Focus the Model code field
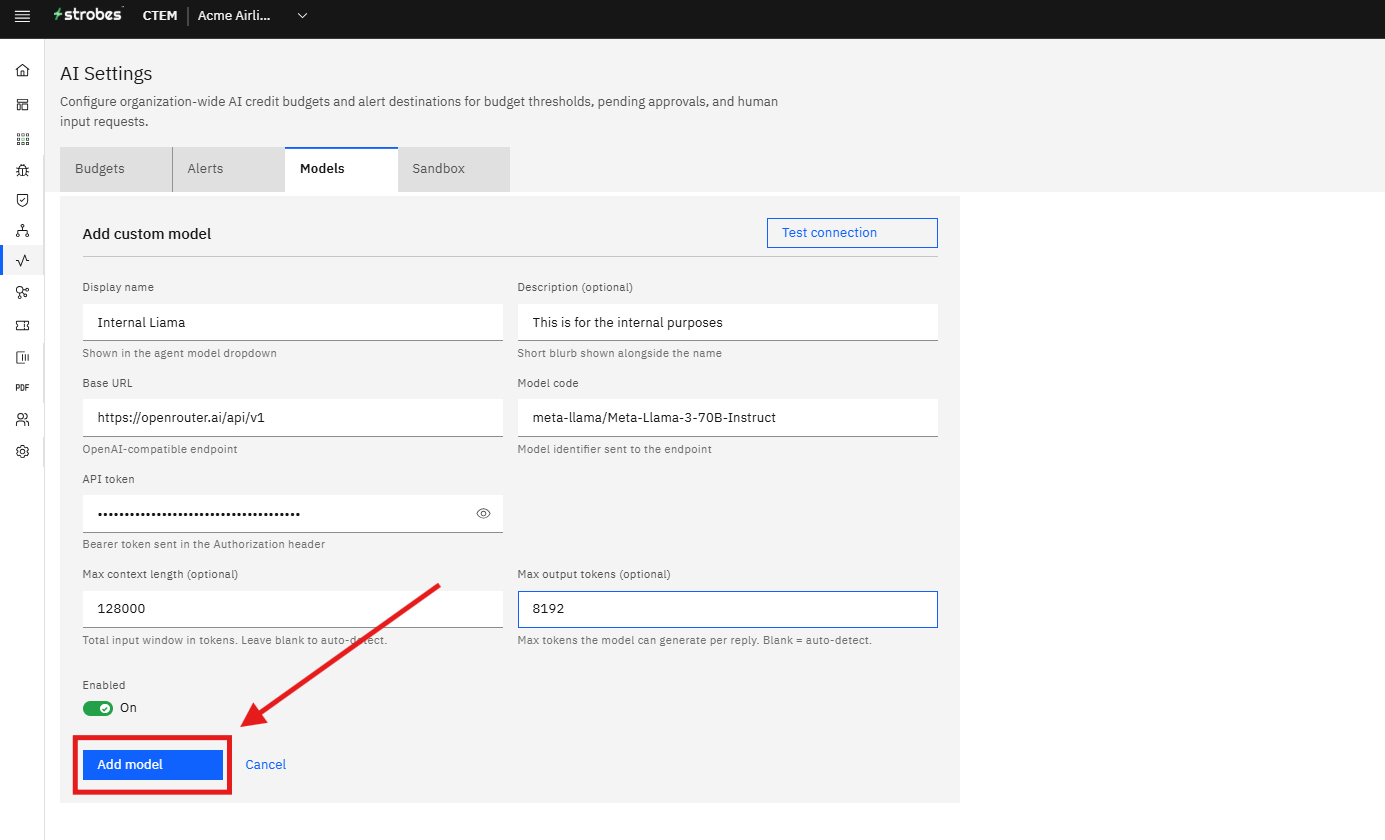Viewport: 1385px width, 840px height. [x=728, y=418]
